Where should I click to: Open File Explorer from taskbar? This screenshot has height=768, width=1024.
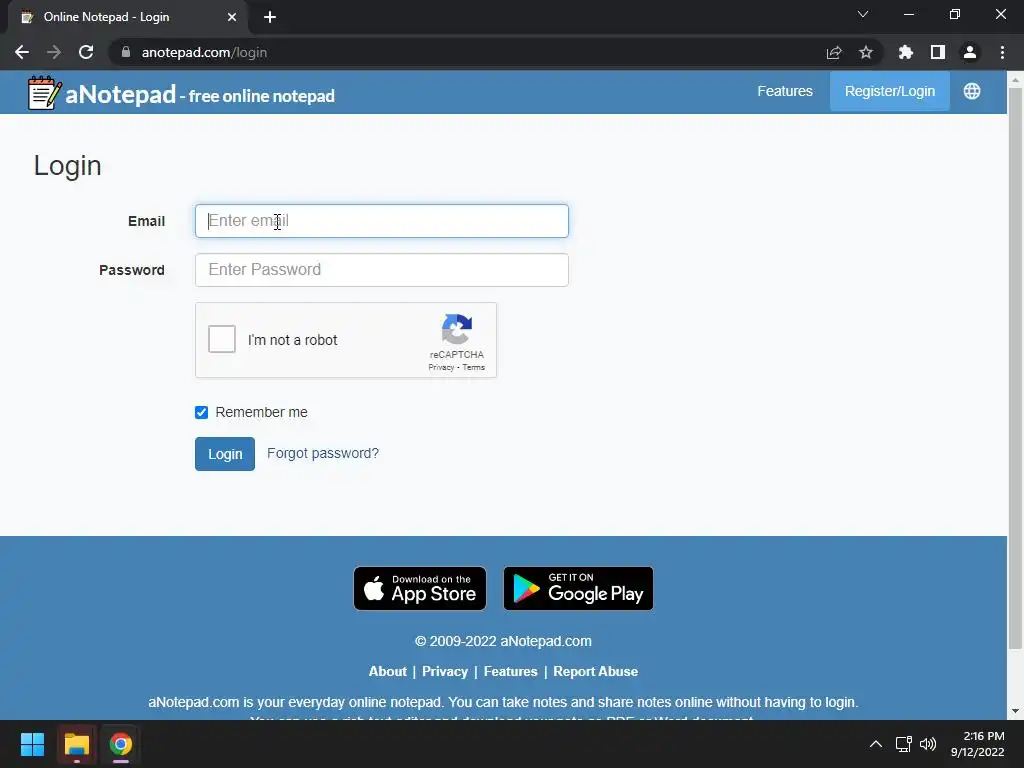click(x=76, y=744)
